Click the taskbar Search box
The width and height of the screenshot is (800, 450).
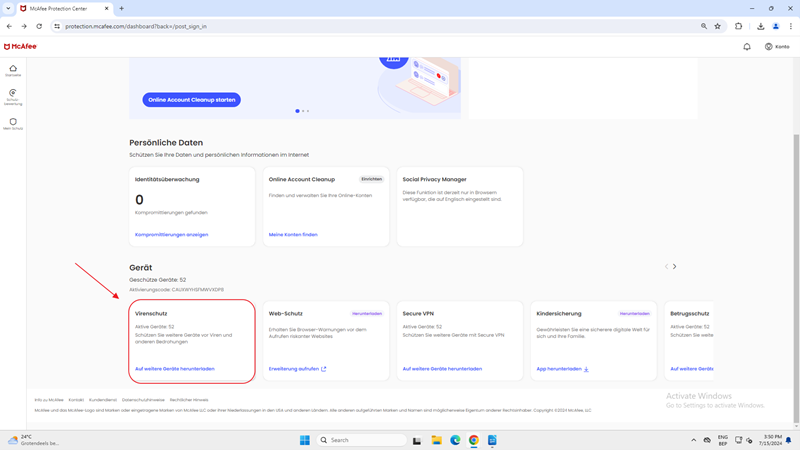tap(361, 440)
